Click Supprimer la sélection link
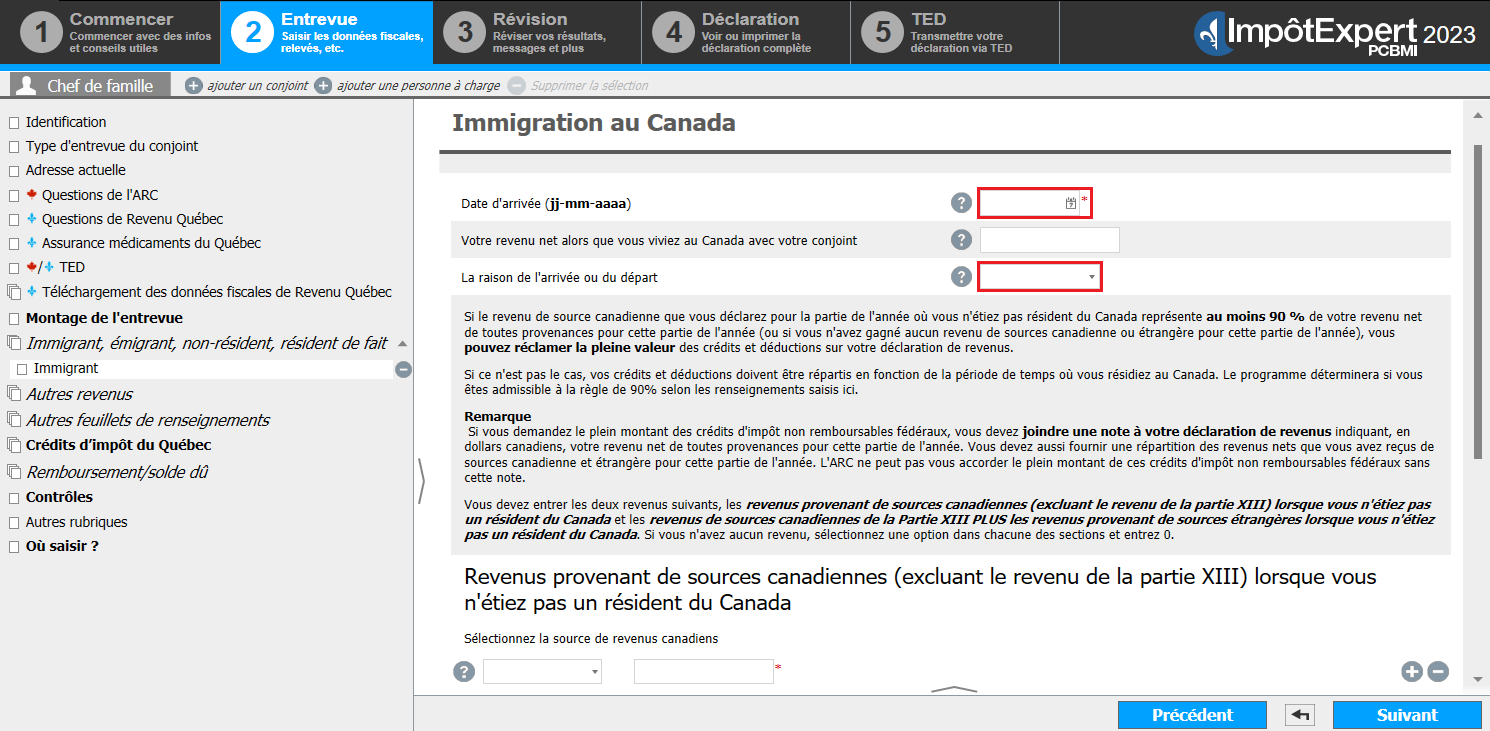Viewport: 1490px width, 731px height. (590, 86)
